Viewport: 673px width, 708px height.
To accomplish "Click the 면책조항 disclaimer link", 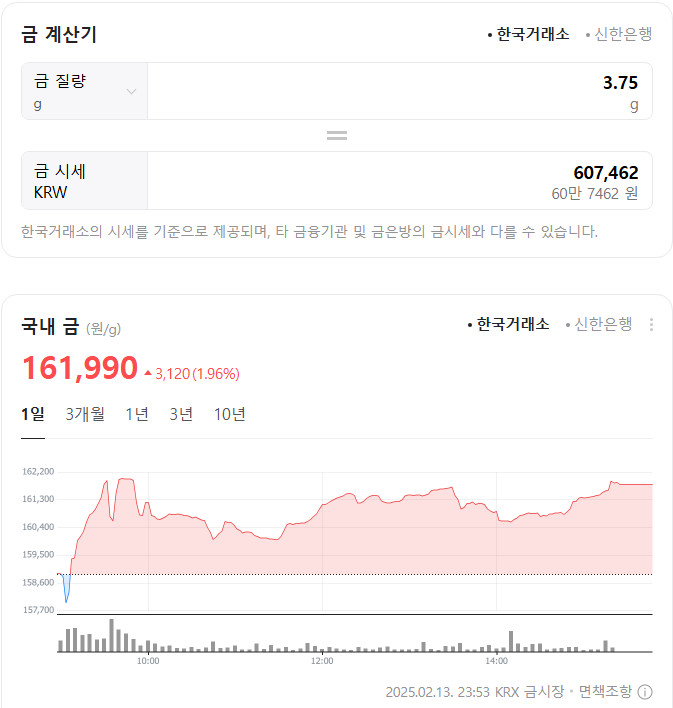I will coord(605,691).
